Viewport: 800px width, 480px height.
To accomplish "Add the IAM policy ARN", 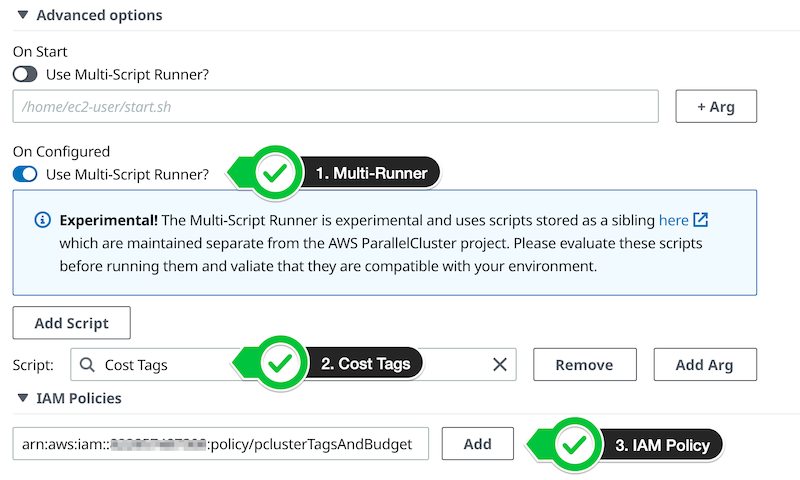I will 478,444.
